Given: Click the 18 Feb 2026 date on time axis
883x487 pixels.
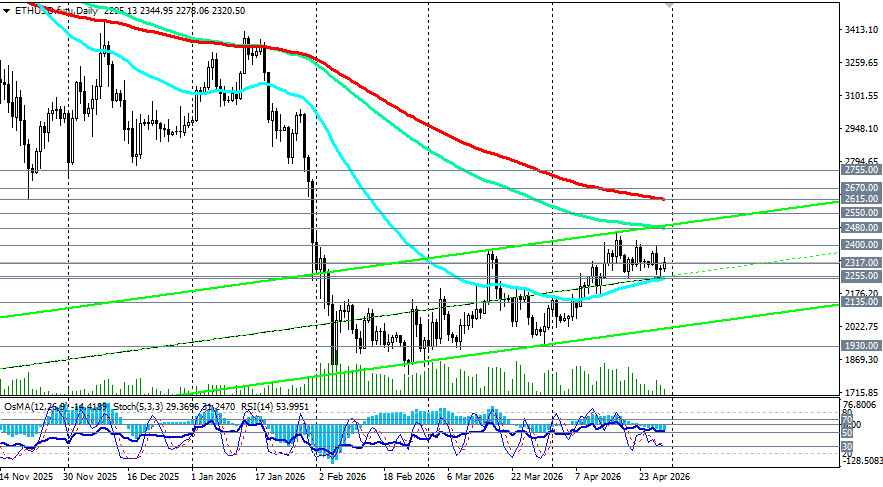Looking at the screenshot, I should tap(409, 477).
